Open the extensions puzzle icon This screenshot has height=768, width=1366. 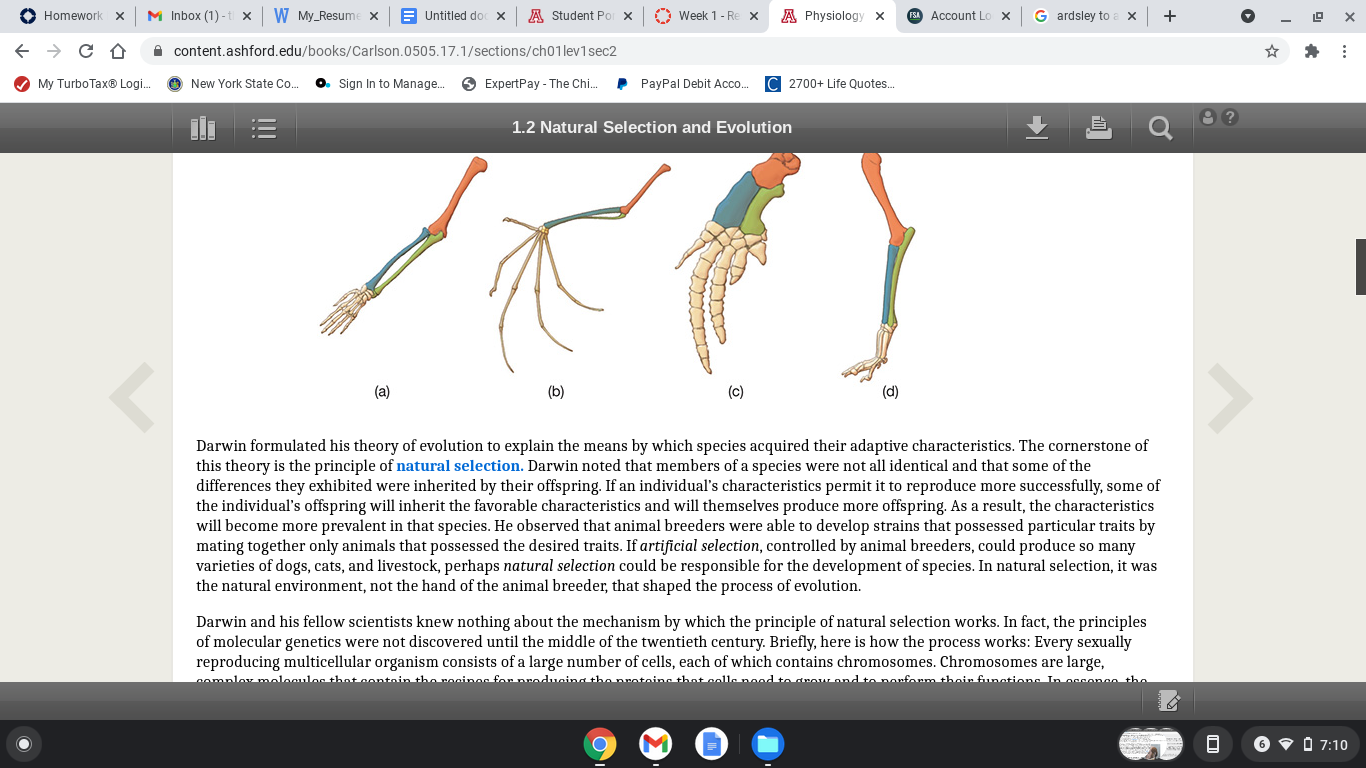(x=1312, y=51)
